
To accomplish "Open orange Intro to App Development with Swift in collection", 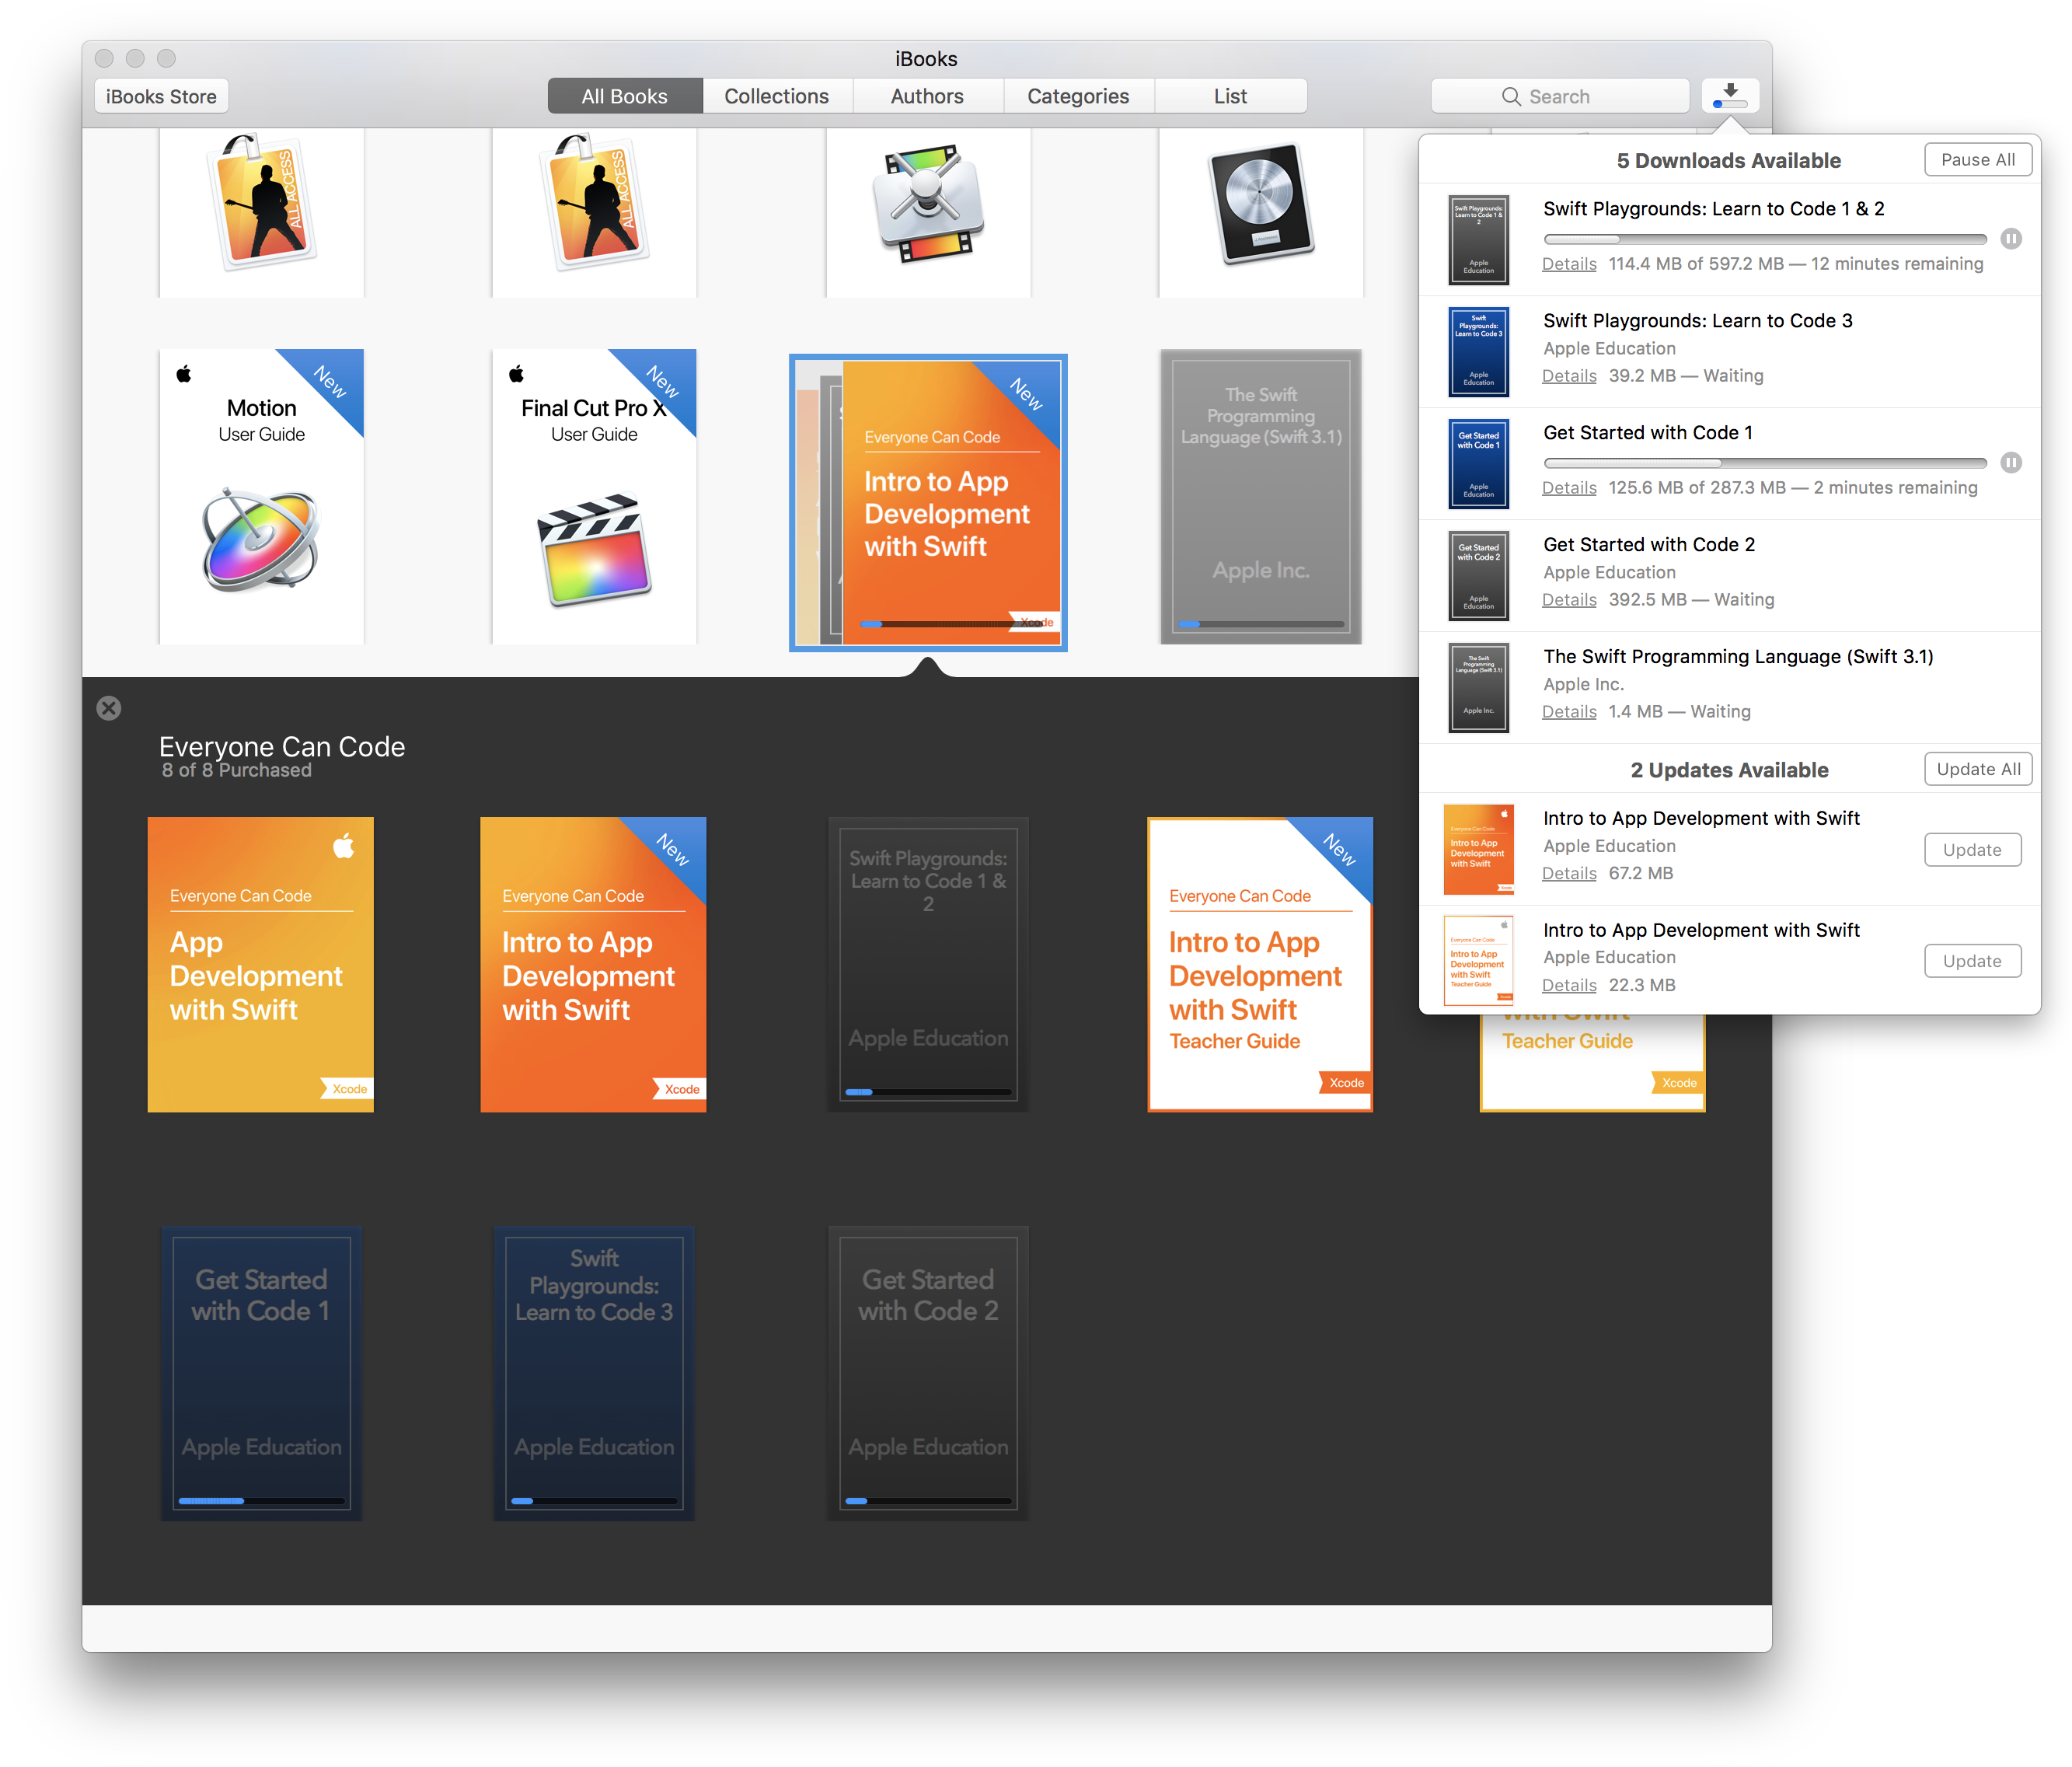I will click(x=593, y=964).
